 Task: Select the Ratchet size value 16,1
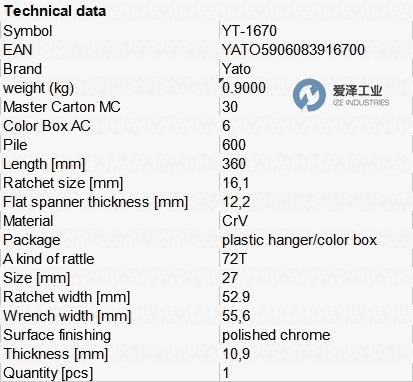[x=235, y=183]
